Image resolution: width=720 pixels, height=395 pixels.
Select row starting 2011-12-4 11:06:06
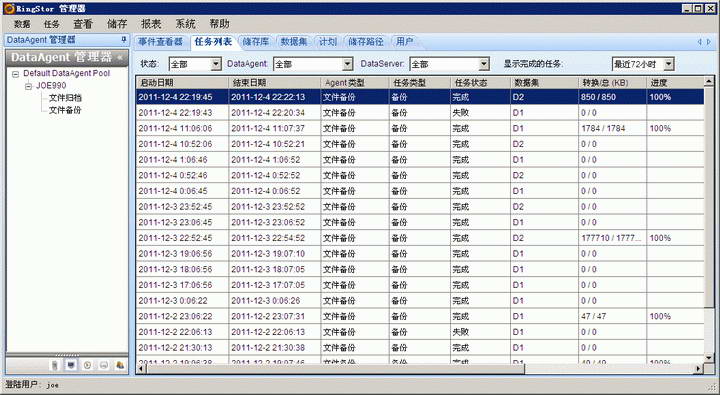click(x=420, y=128)
